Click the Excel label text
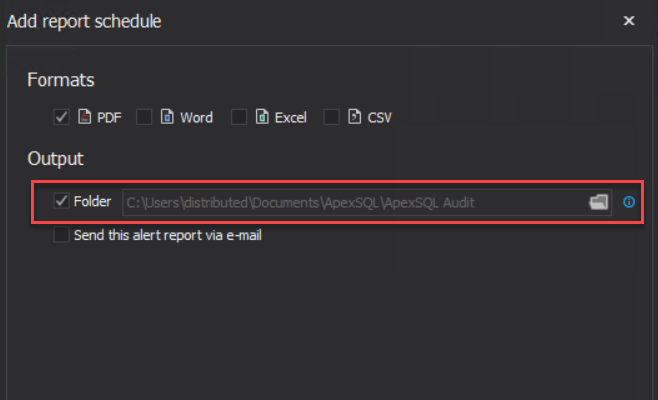Screen dimensions: 658x400 click(x=290, y=118)
